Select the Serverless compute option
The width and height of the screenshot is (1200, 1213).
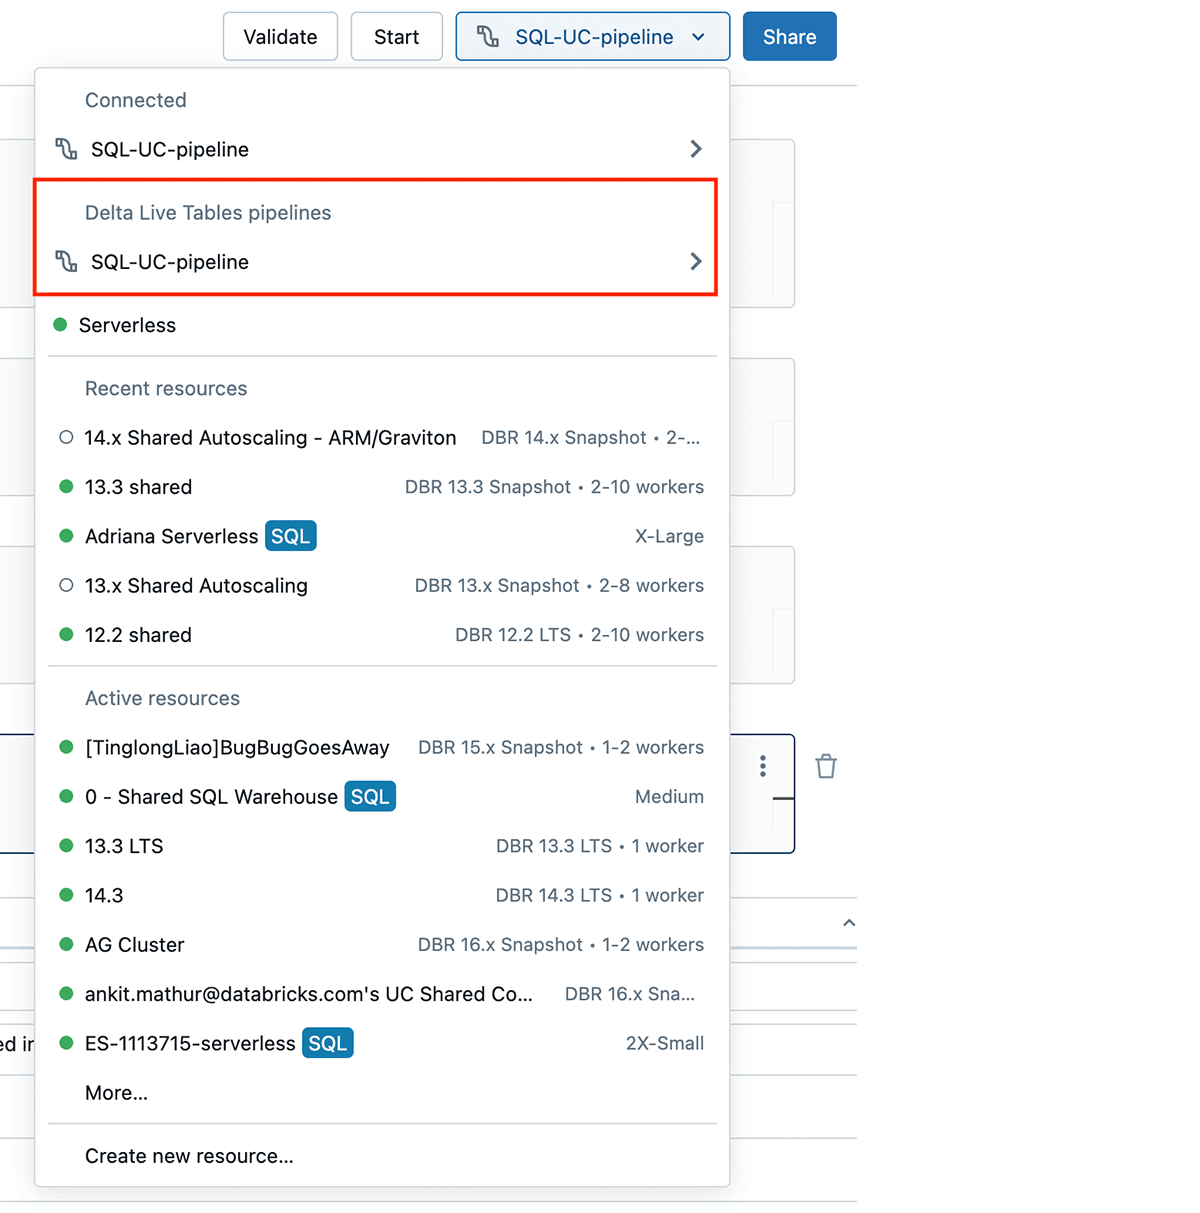click(127, 325)
